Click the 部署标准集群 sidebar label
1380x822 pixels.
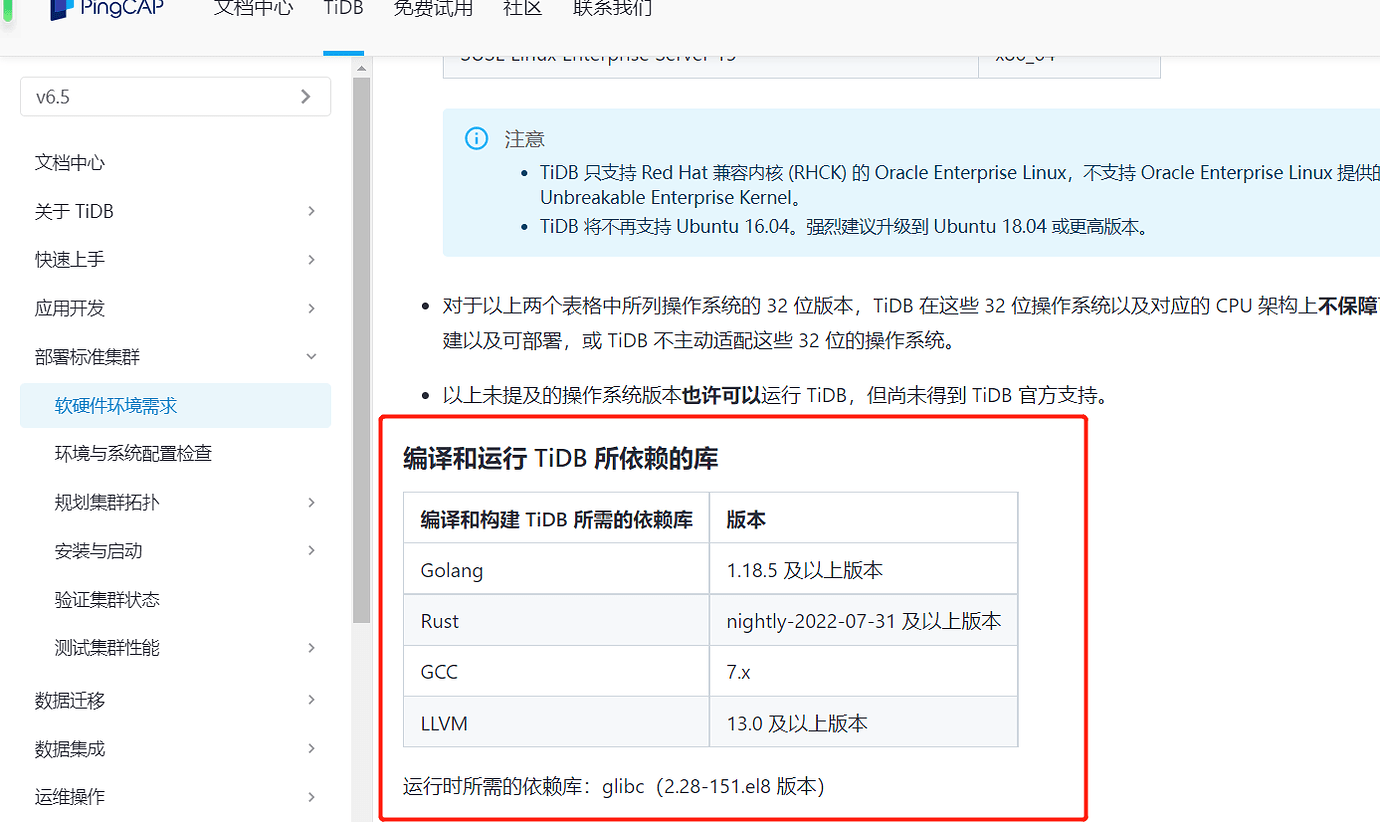tap(88, 357)
